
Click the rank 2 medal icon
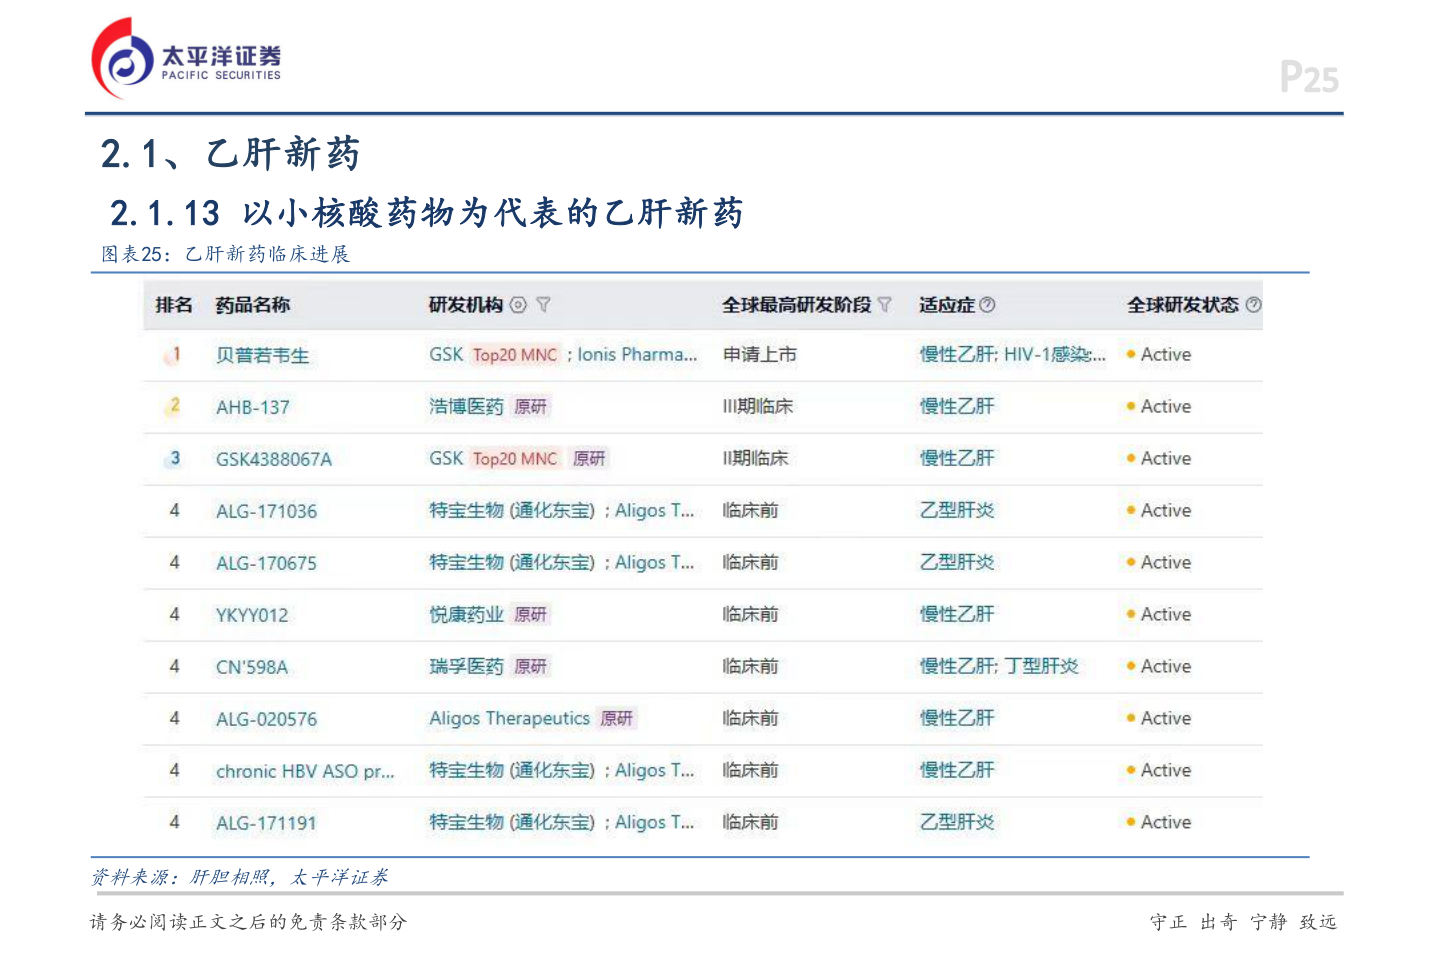click(174, 406)
